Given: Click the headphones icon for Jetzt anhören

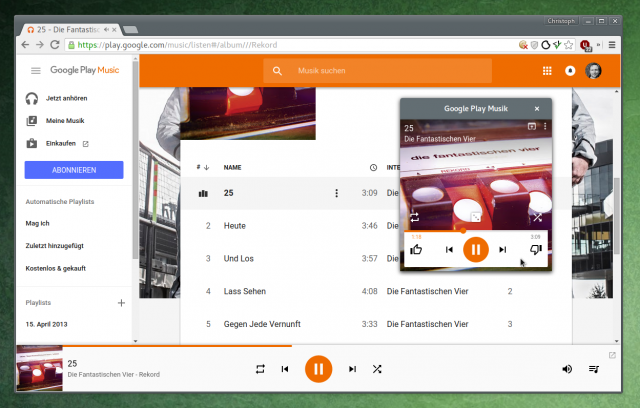Looking at the screenshot, I should tap(31, 98).
